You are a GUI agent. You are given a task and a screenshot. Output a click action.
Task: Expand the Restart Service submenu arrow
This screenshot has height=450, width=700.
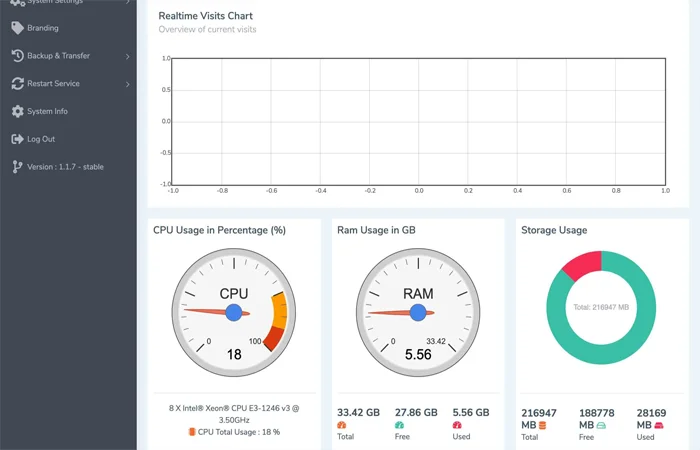pyautogui.click(x=128, y=84)
